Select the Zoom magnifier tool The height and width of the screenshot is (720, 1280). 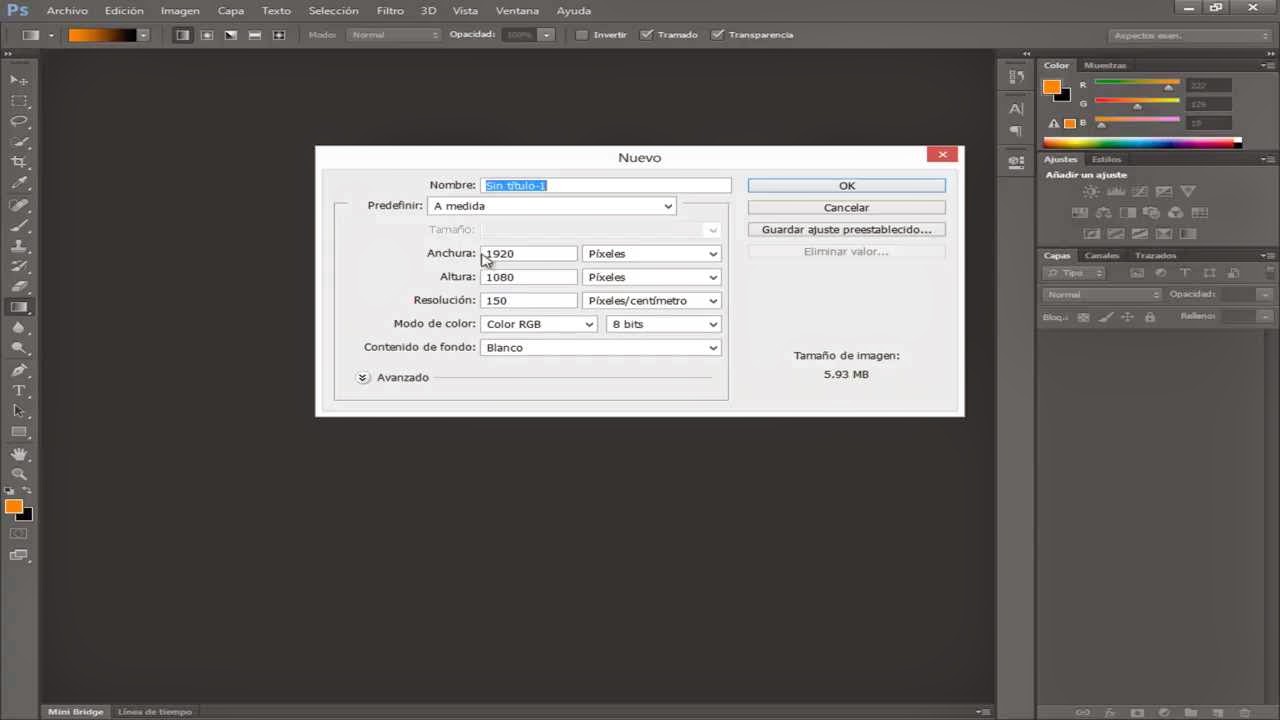pyautogui.click(x=19, y=474)
